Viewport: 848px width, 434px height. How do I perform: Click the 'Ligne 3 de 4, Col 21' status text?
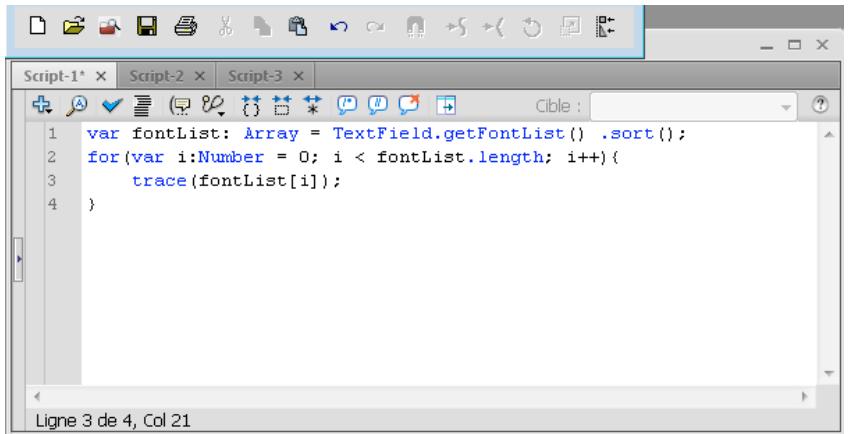113,420
